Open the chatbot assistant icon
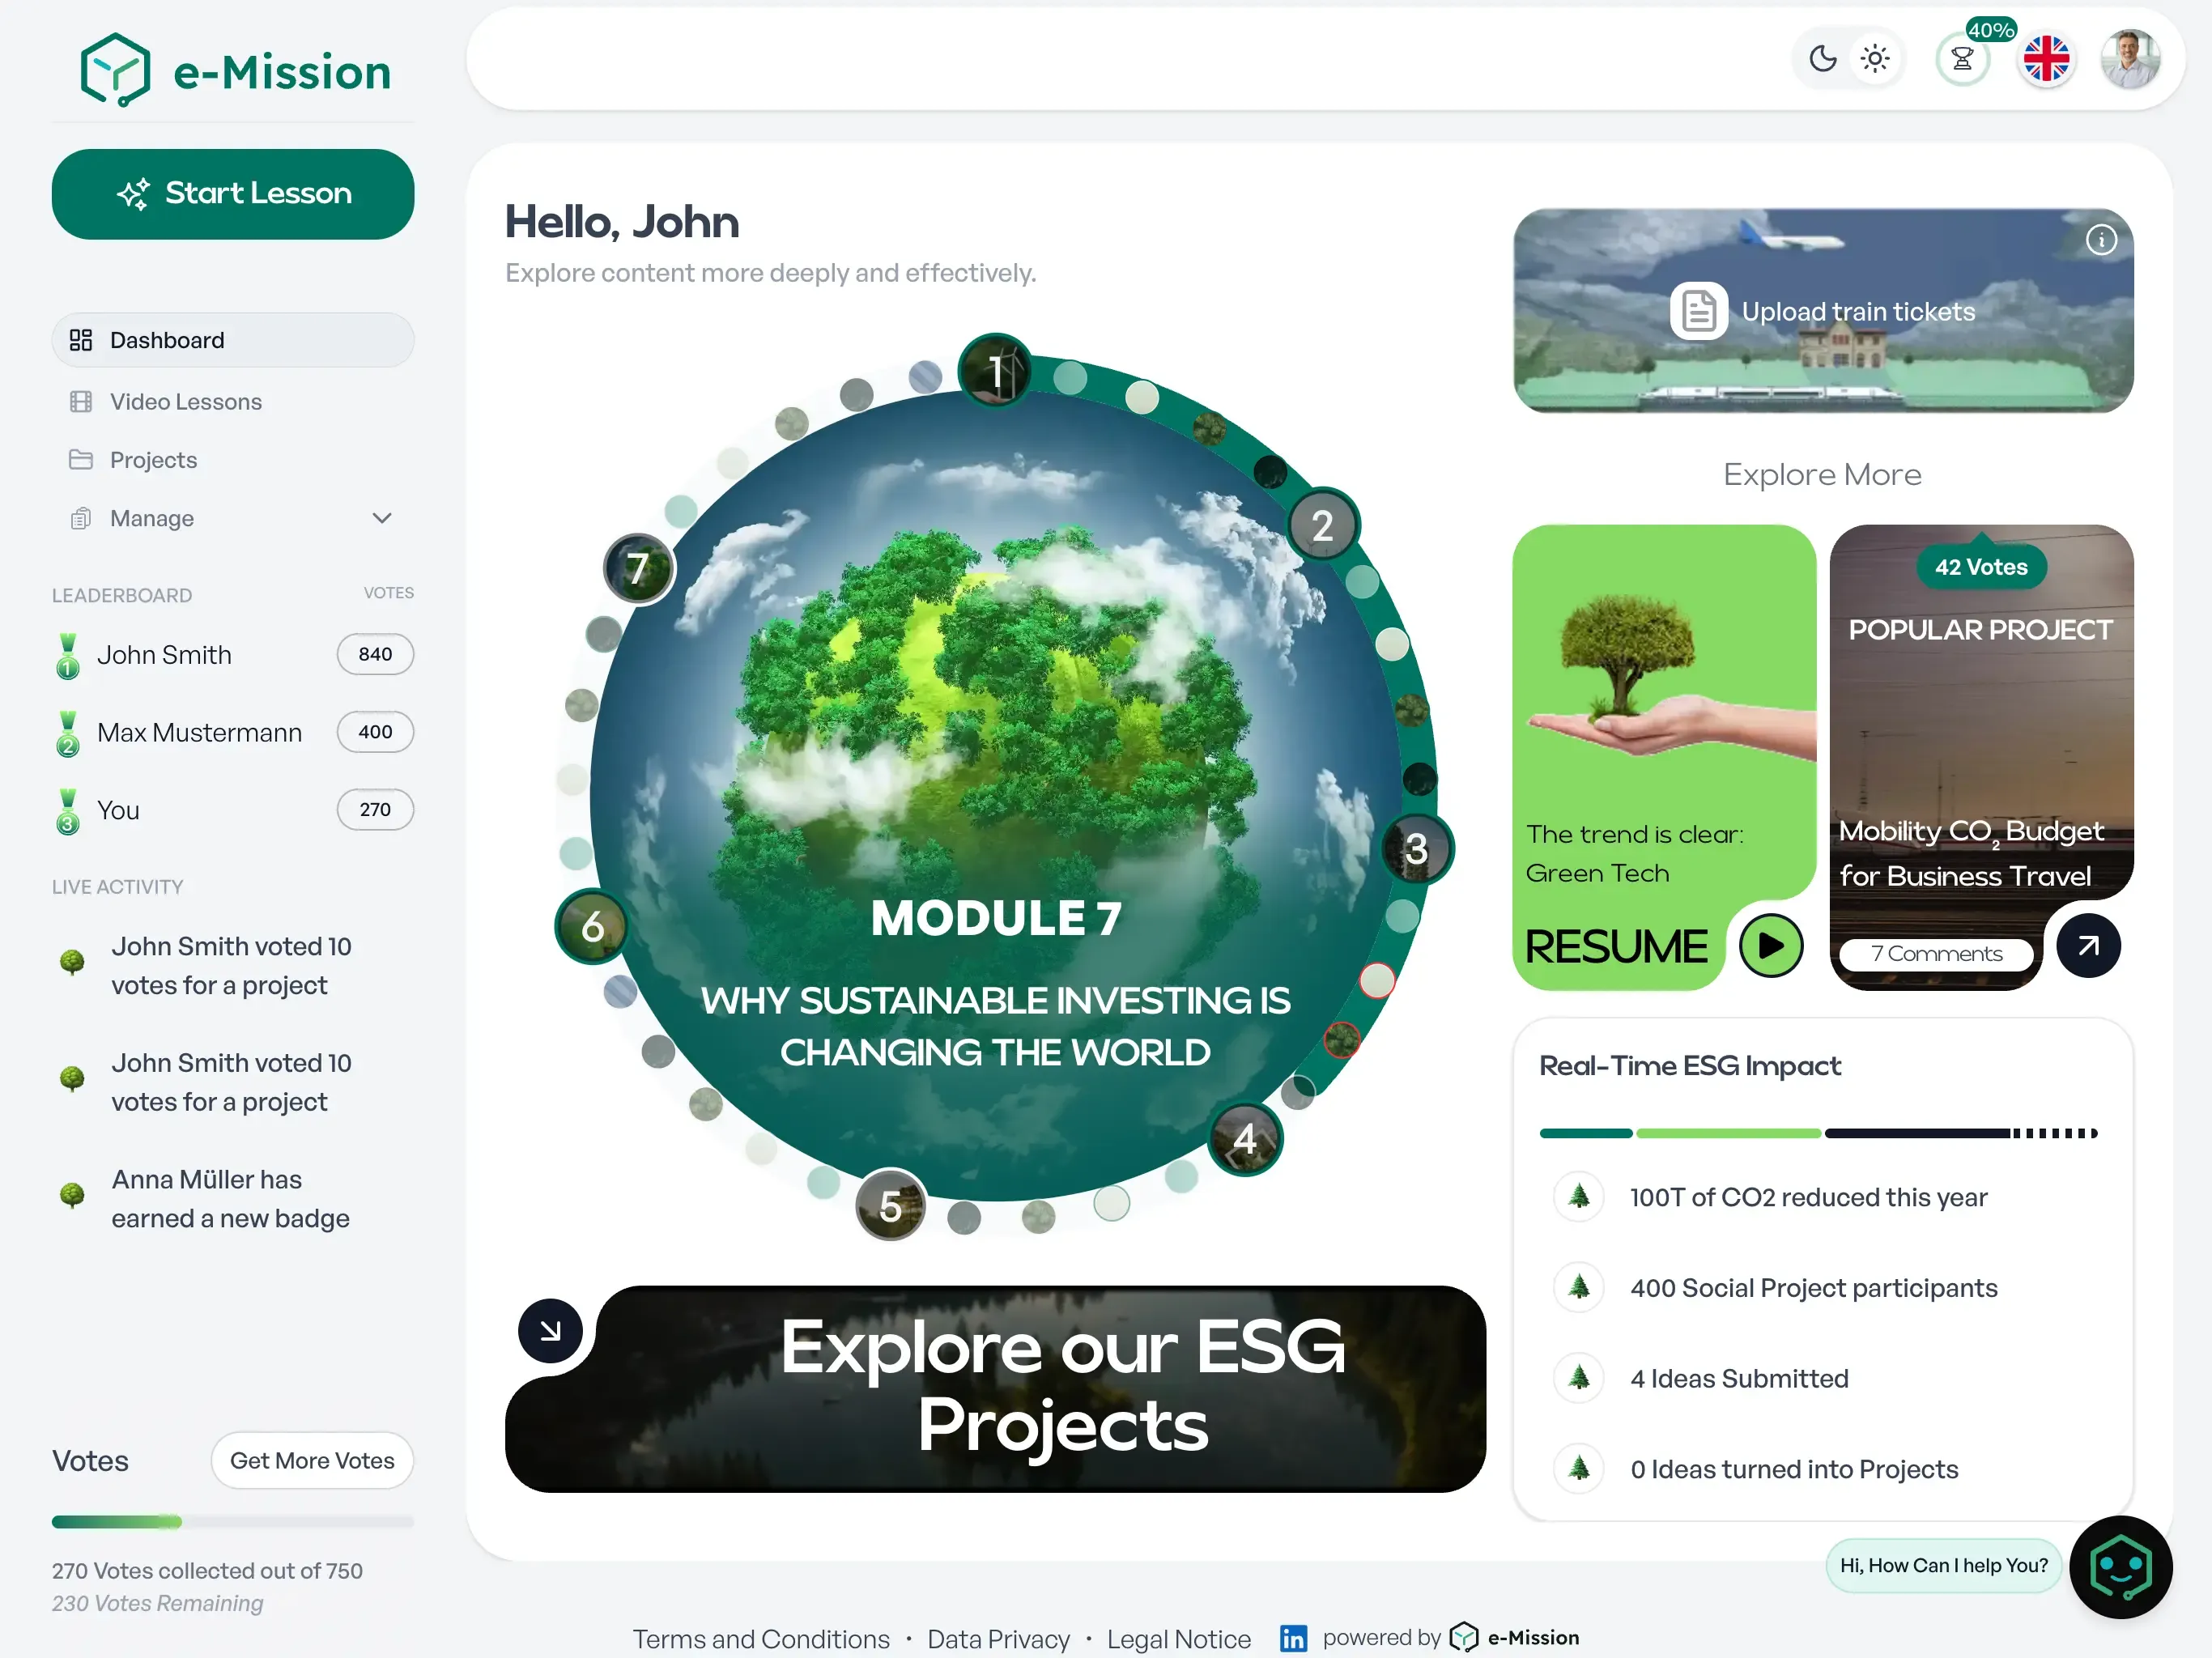Screen dimensions: 2212x1658 coord(2120,1567)
